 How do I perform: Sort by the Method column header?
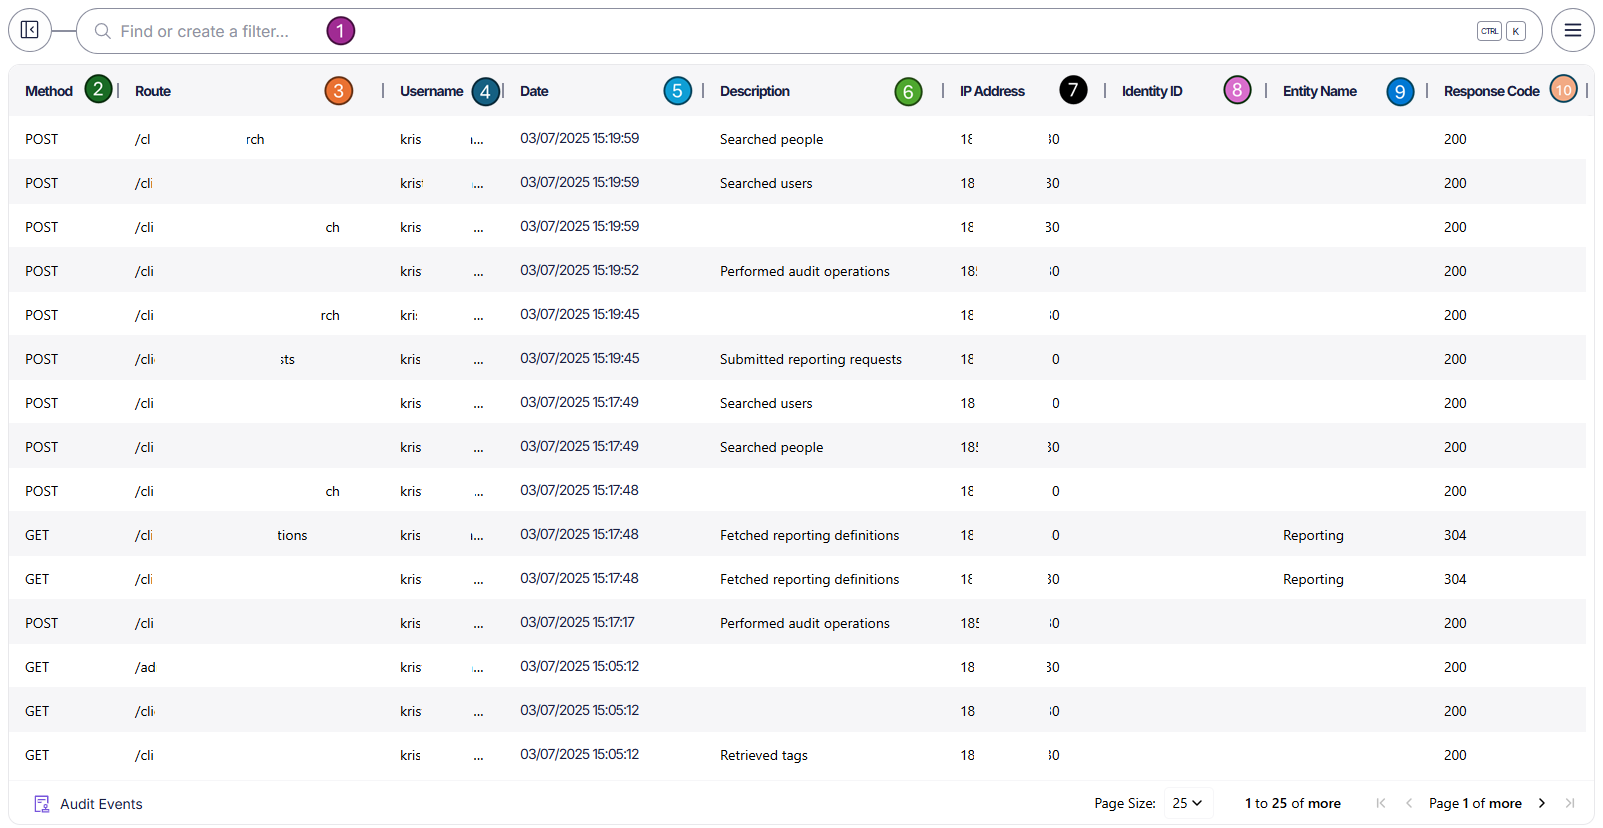point(49,91)
